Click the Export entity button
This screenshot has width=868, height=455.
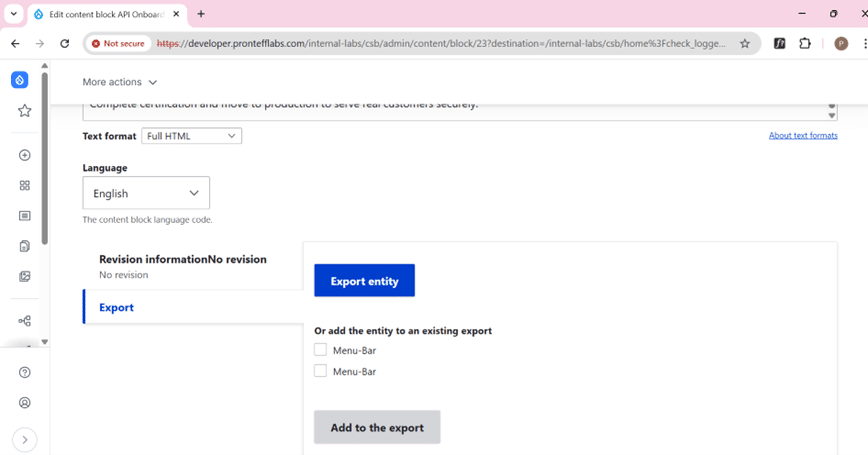click(364, 281)
